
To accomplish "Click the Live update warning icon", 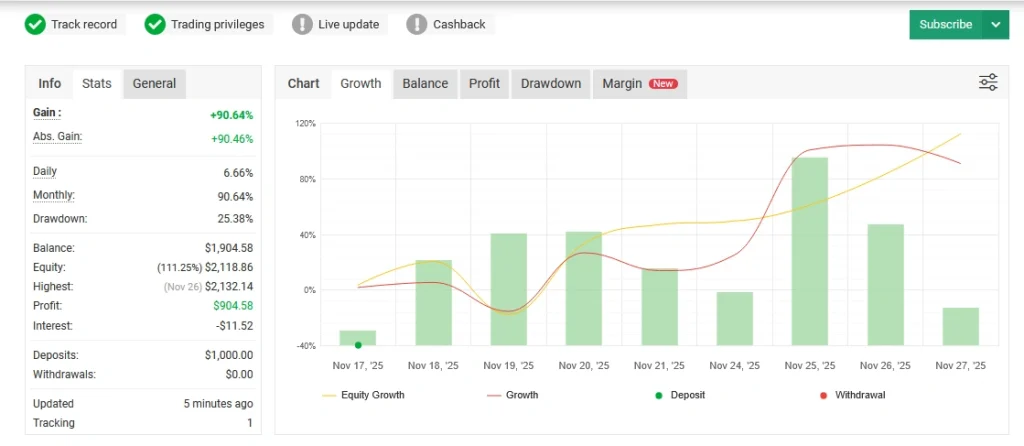I will 302,24.
